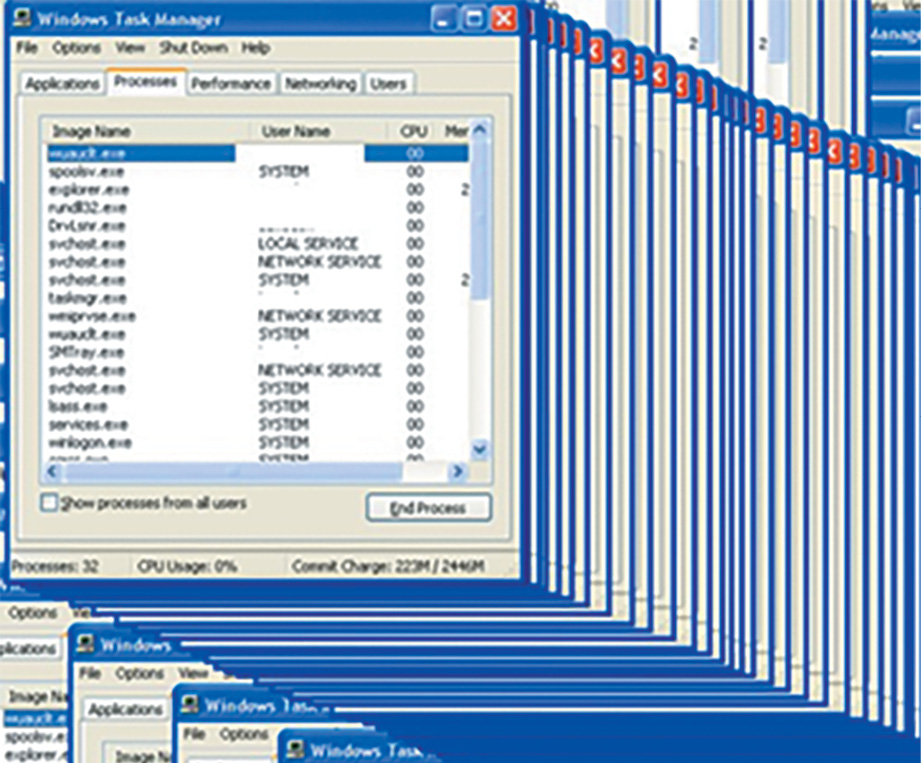Enable Show processes from all users

[x=49, y=503]
